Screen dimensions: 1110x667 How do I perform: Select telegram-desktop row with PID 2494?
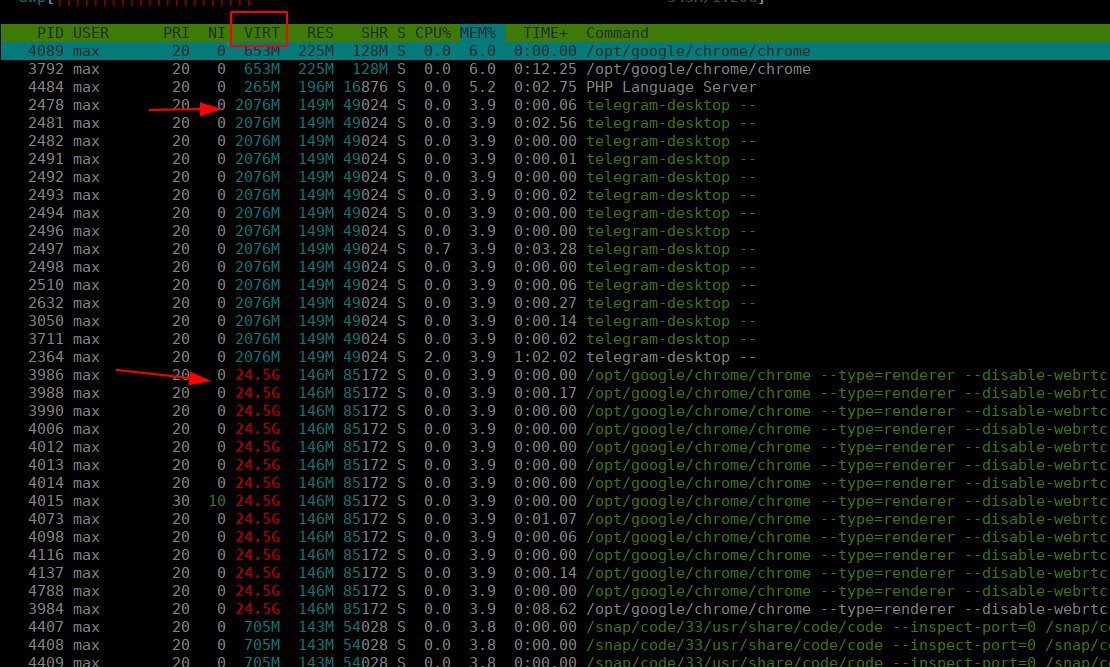tap(555, 213)
